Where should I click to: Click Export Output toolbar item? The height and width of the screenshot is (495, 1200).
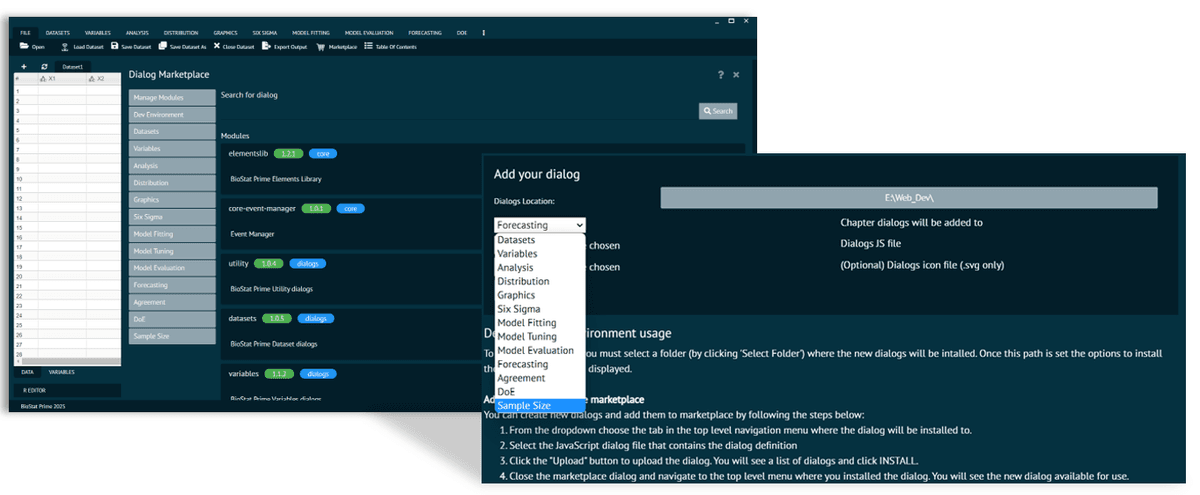(284, 46)
